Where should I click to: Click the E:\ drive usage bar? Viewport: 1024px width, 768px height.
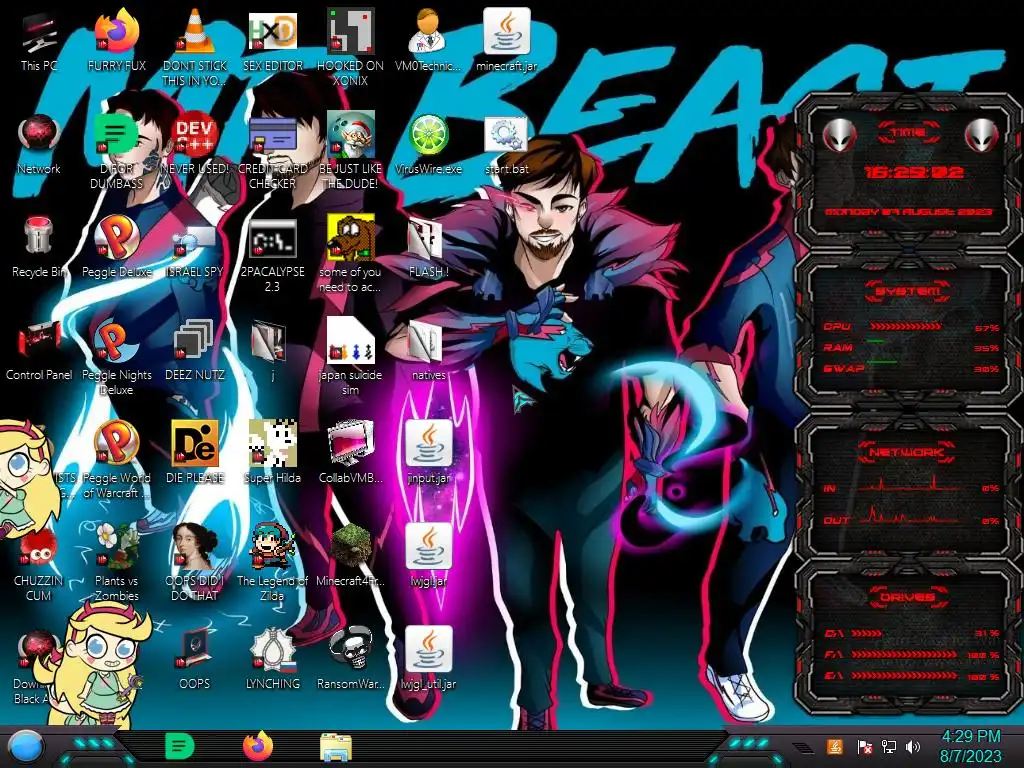coord(904,676)
